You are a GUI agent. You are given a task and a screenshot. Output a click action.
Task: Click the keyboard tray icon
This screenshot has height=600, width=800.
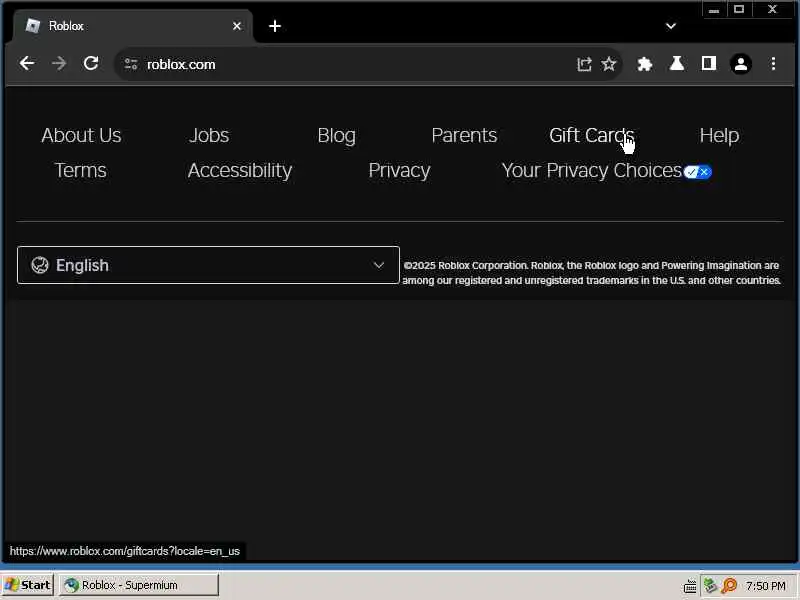(x=690, y=586)
